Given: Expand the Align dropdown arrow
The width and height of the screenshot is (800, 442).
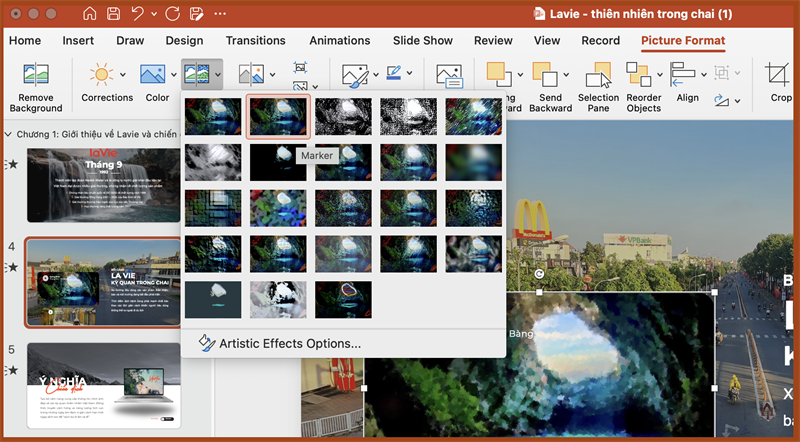Looking at the screenshot, I should tap(704, 73).
